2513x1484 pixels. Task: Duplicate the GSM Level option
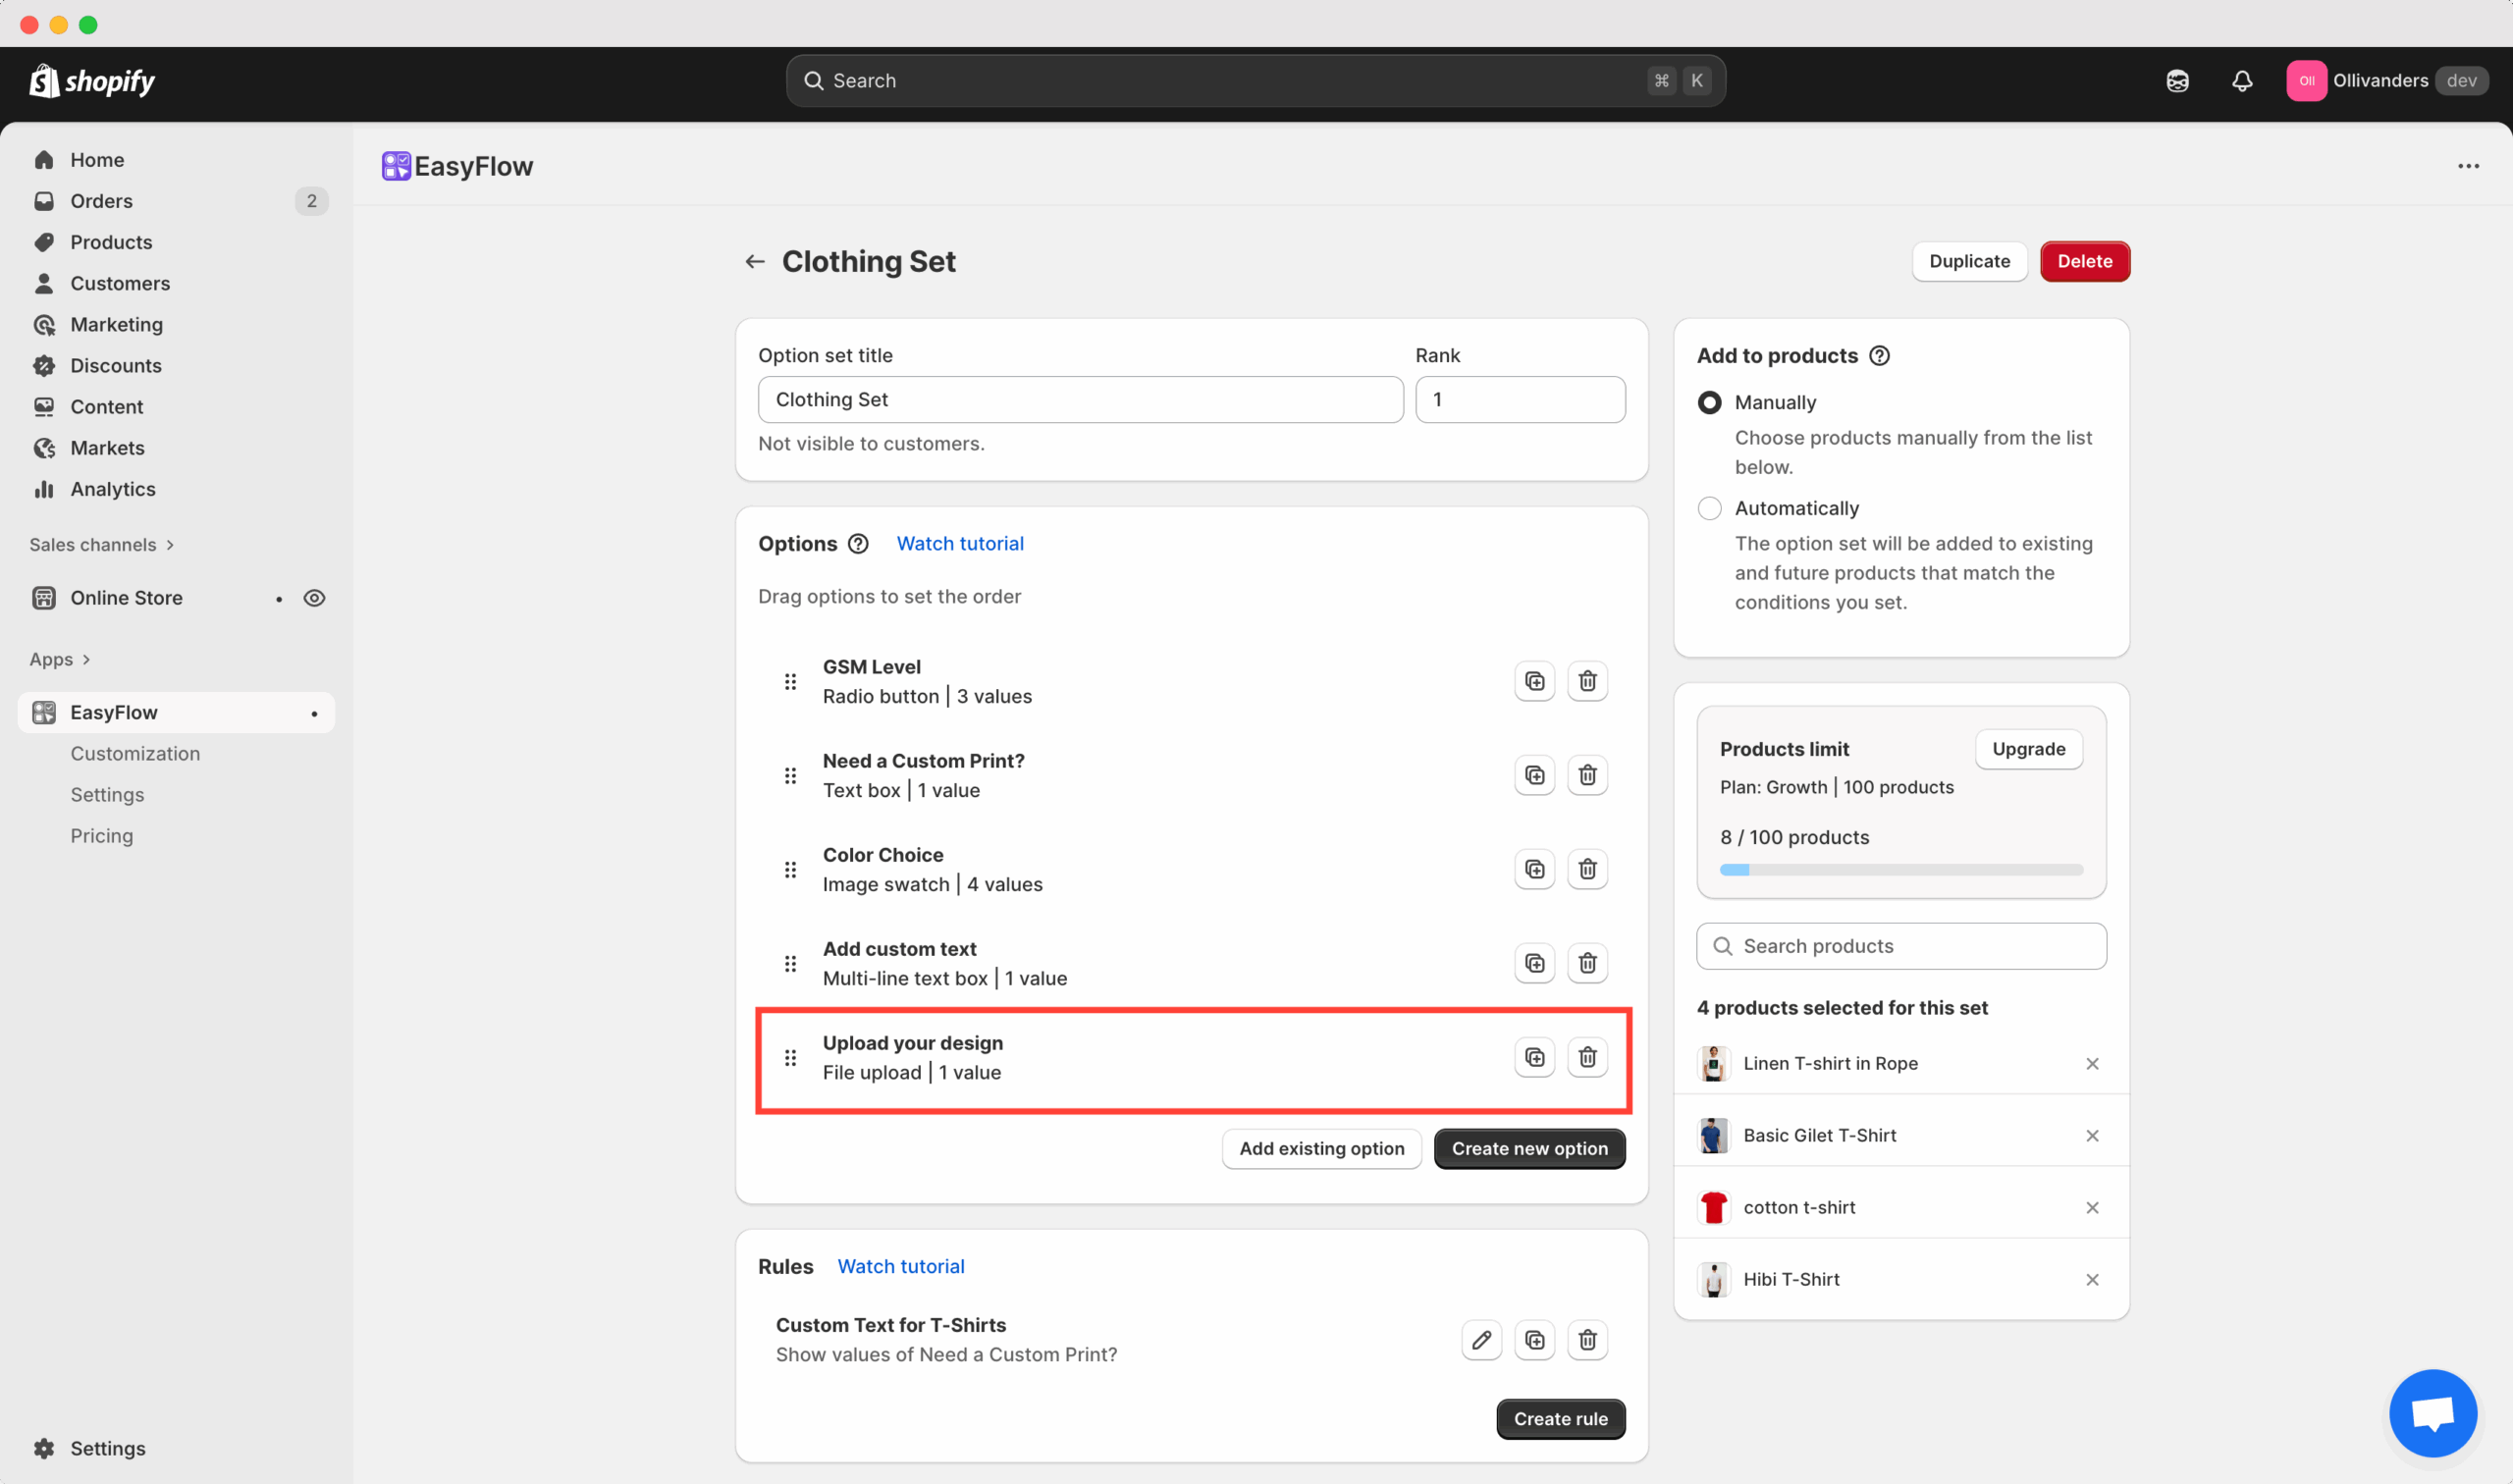pos(1534,680)
